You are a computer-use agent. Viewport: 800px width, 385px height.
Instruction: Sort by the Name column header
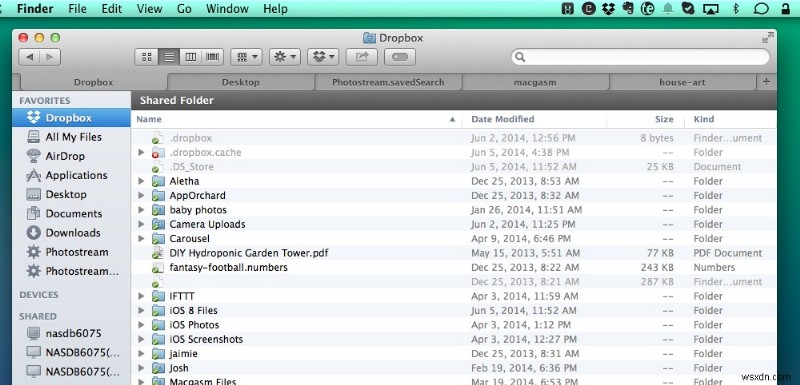296,119
